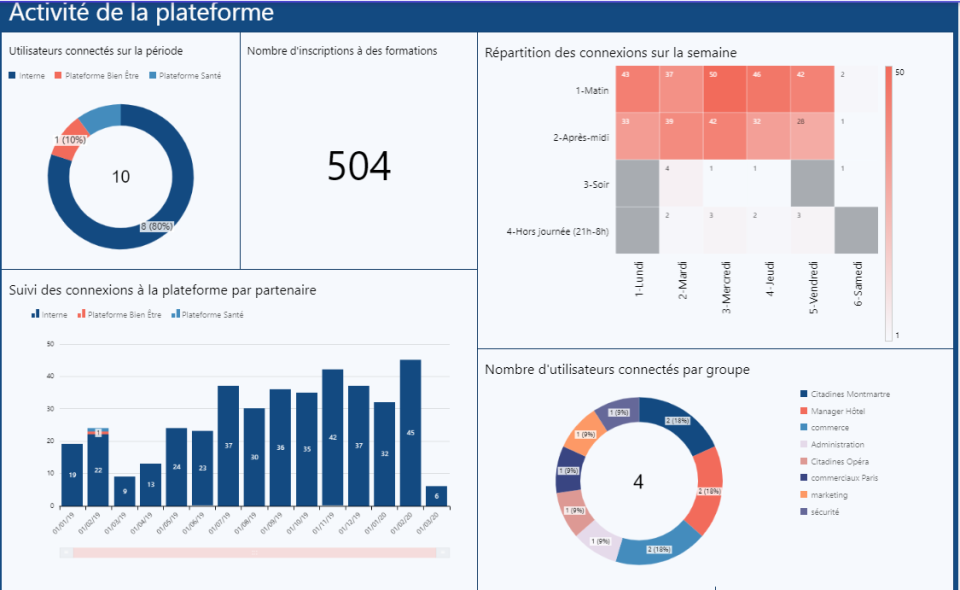960x590 pixels.
Task: Click the left arrow of bar chart scrollbar
Action: coord(66,553)
